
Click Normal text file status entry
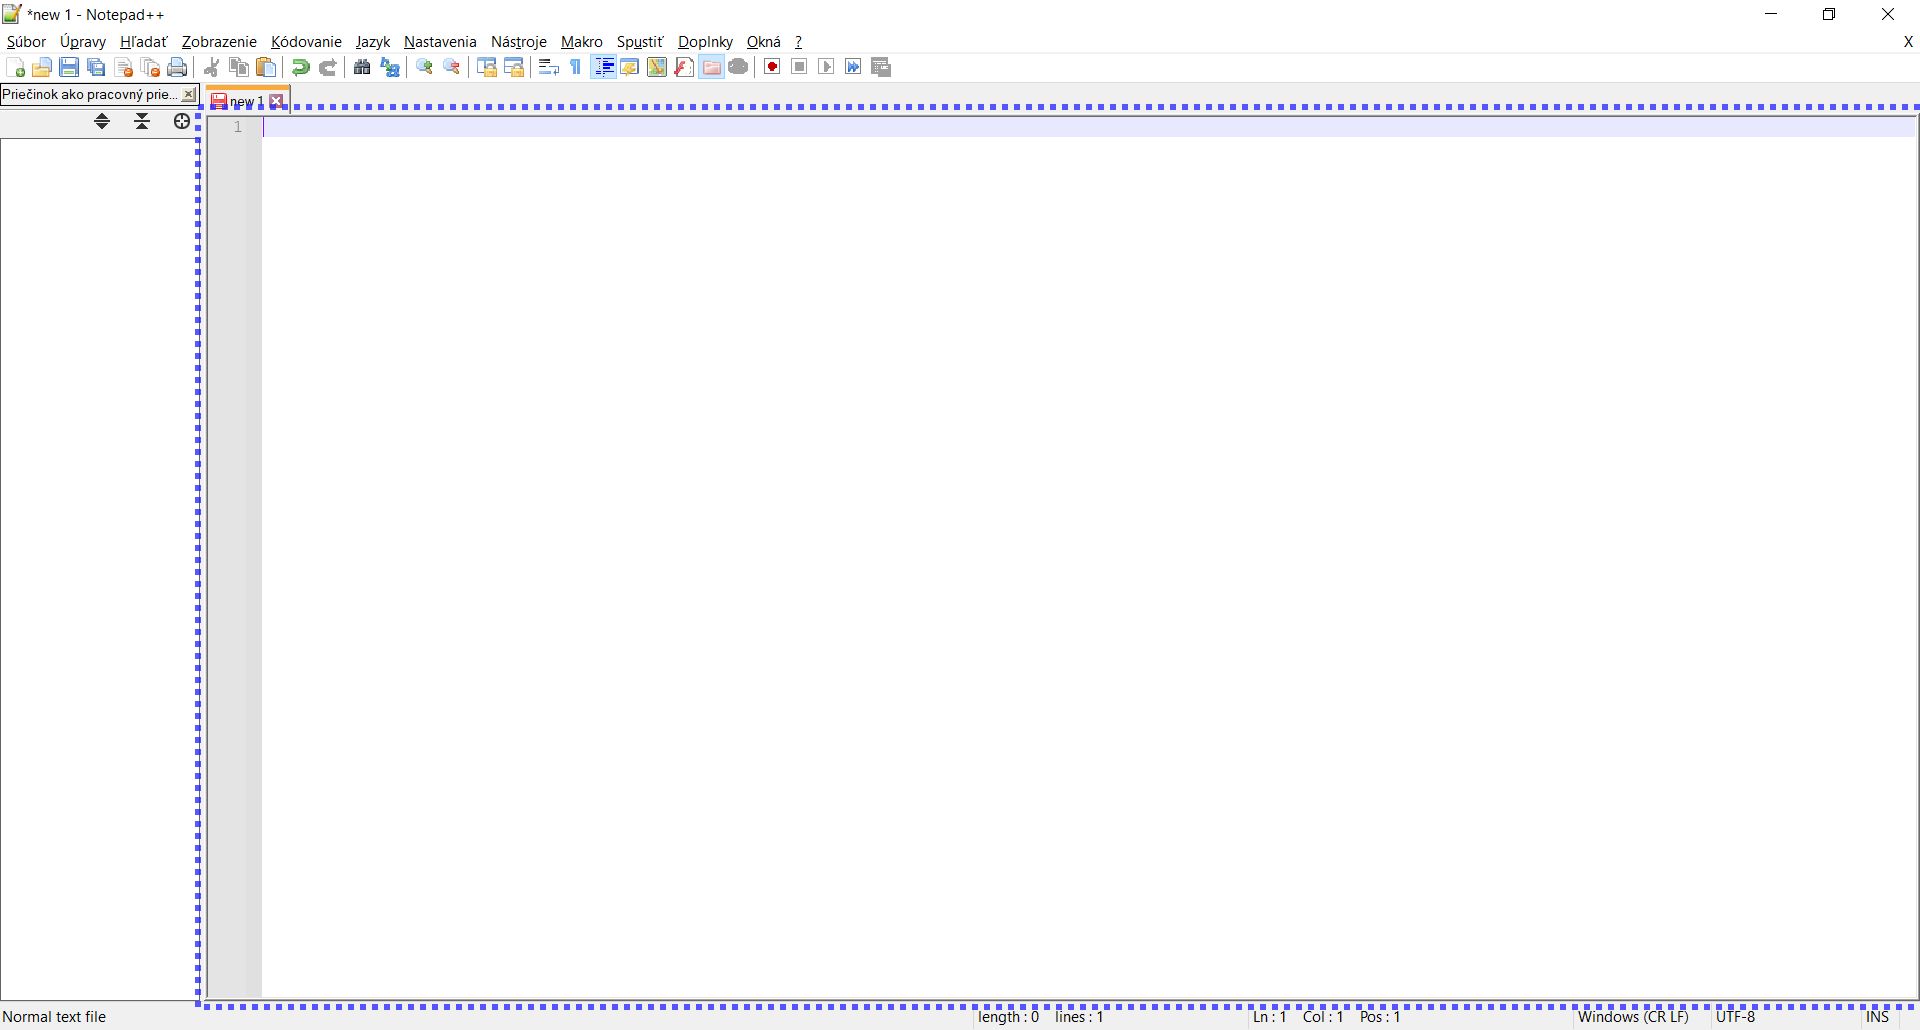pyautogui.click(x=54, y=1017)
